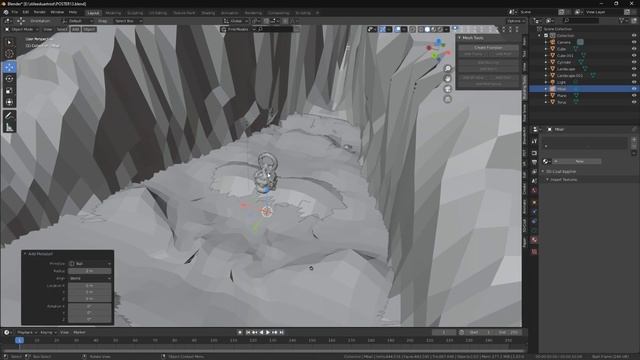Viewport: 640px width, 360px height.
Task: Click the viewport pan hand icon
Action: (x=448, y=79)
